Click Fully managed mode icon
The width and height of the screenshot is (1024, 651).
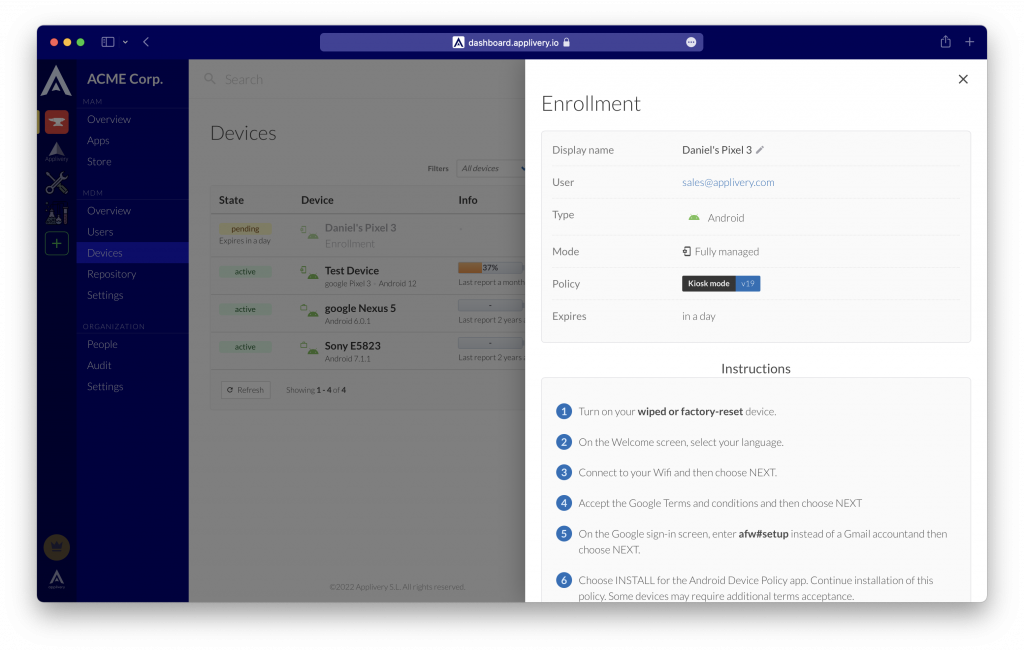point(686,251)
